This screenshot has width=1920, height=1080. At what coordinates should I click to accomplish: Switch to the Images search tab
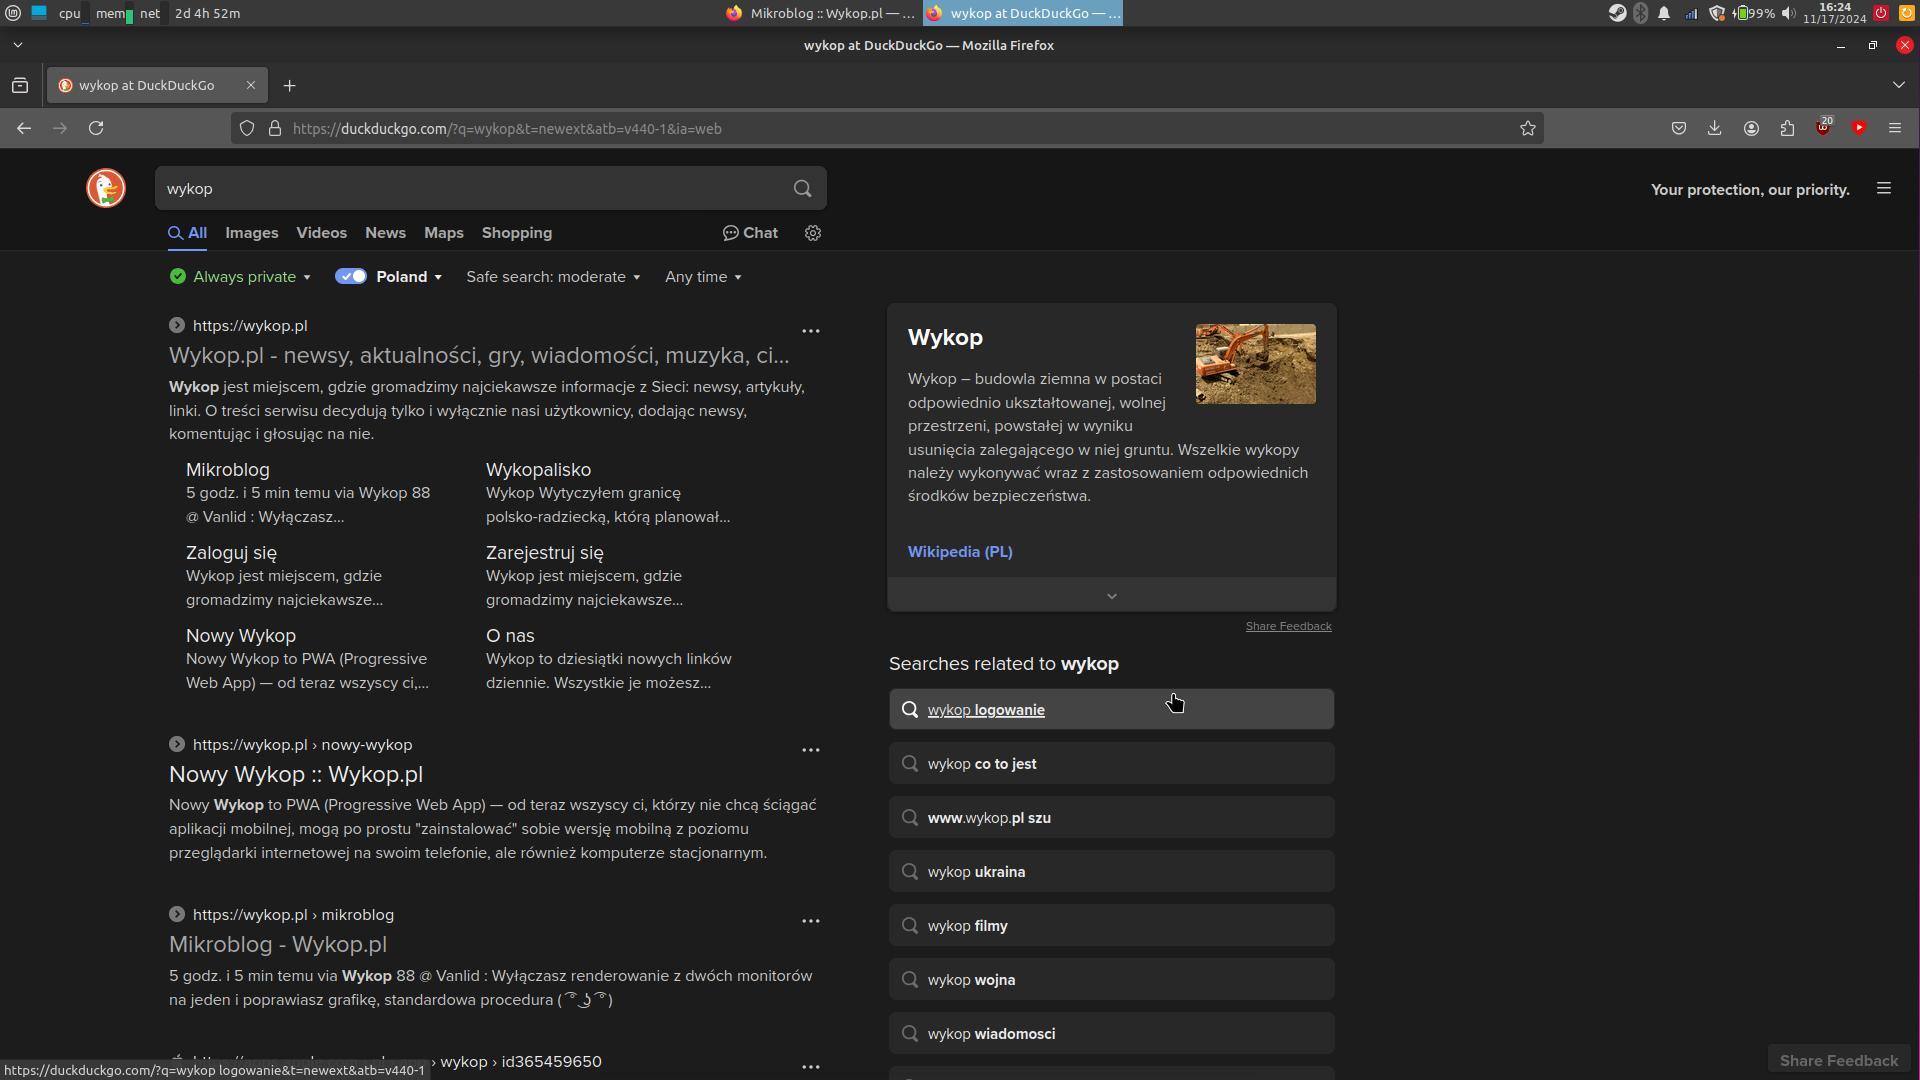tap(251, 233)
